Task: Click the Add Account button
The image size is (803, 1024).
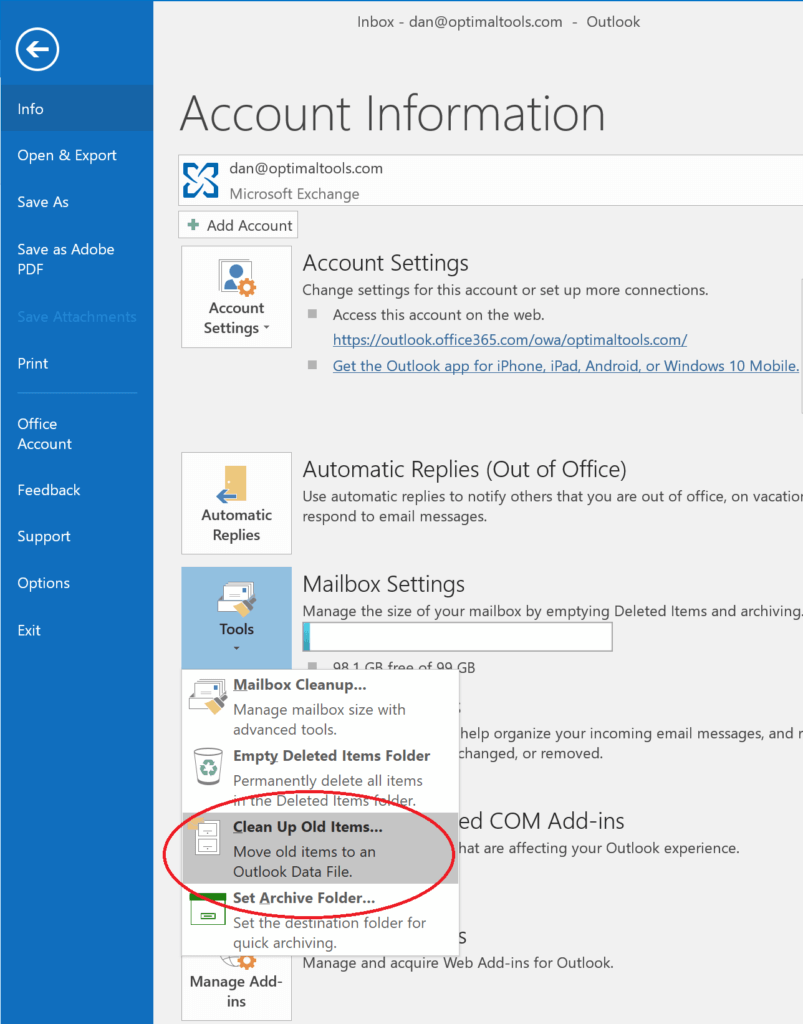Action: (x=238, y=225)
